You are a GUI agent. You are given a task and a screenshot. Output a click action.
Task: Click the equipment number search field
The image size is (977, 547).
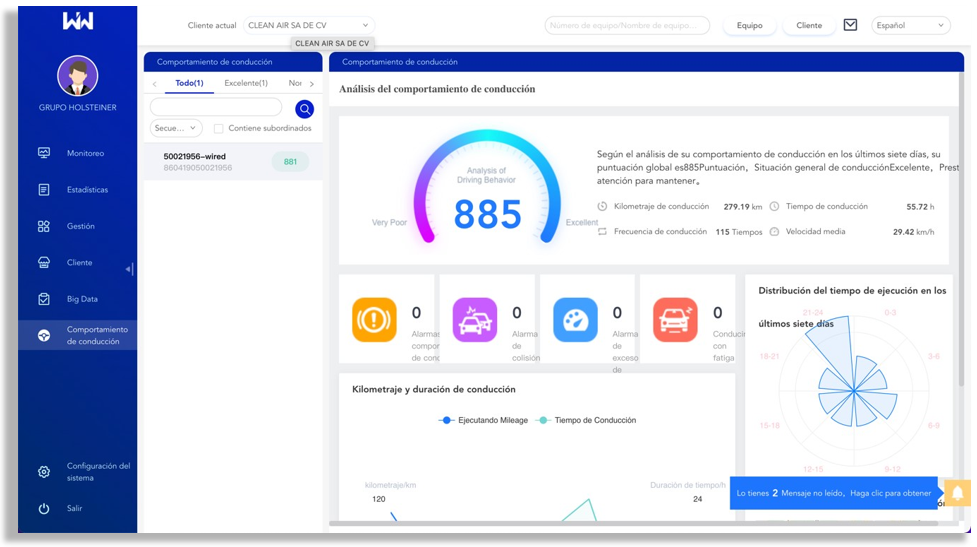pyautogui.click(x=627, y=25)
